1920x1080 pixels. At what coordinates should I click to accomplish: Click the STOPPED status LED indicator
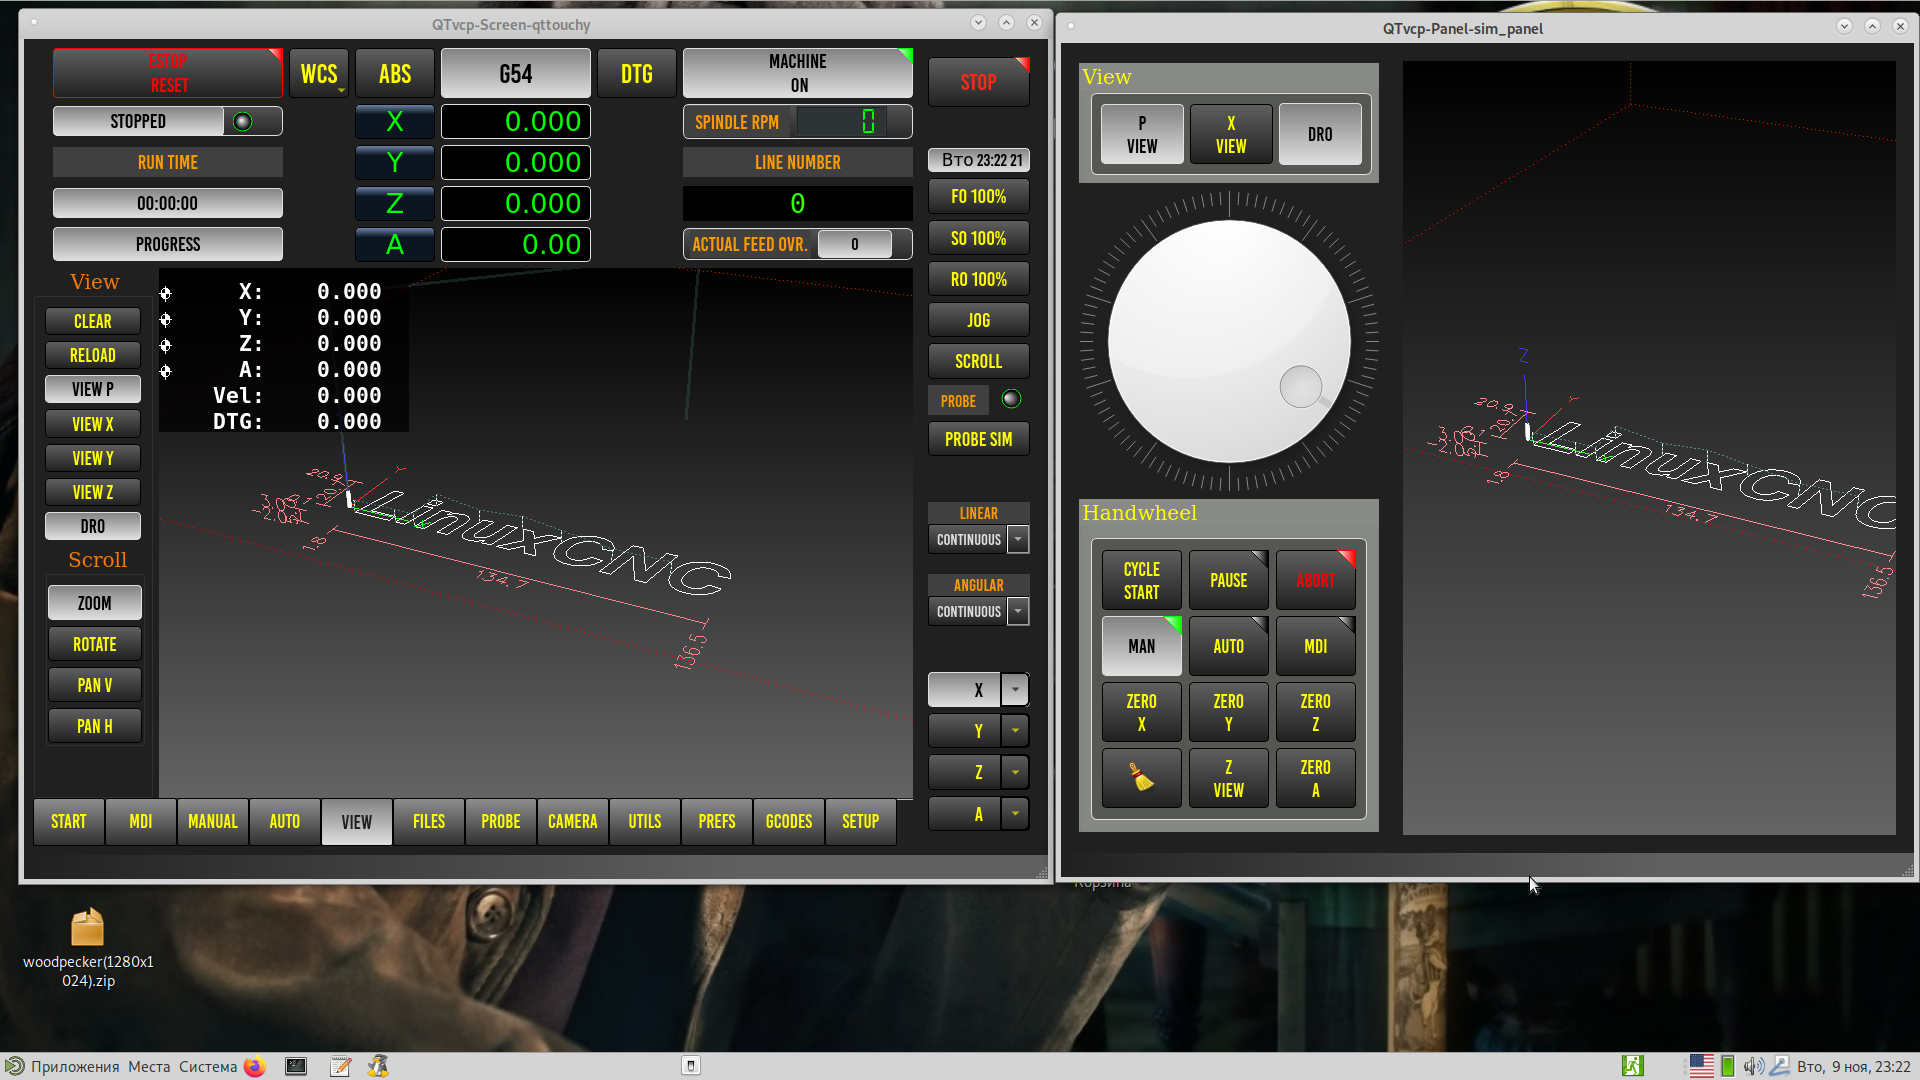[x=242, y=122]
